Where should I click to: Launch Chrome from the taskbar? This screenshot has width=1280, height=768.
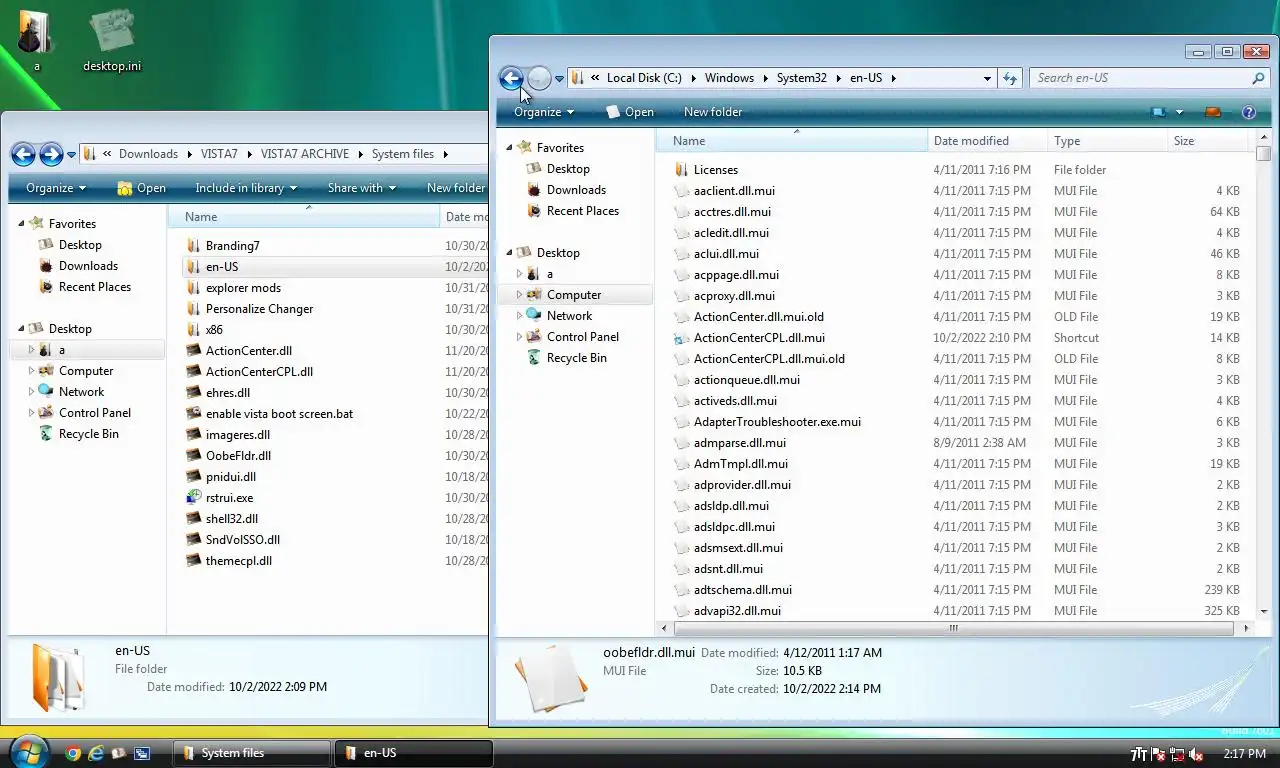coord(73,753)
